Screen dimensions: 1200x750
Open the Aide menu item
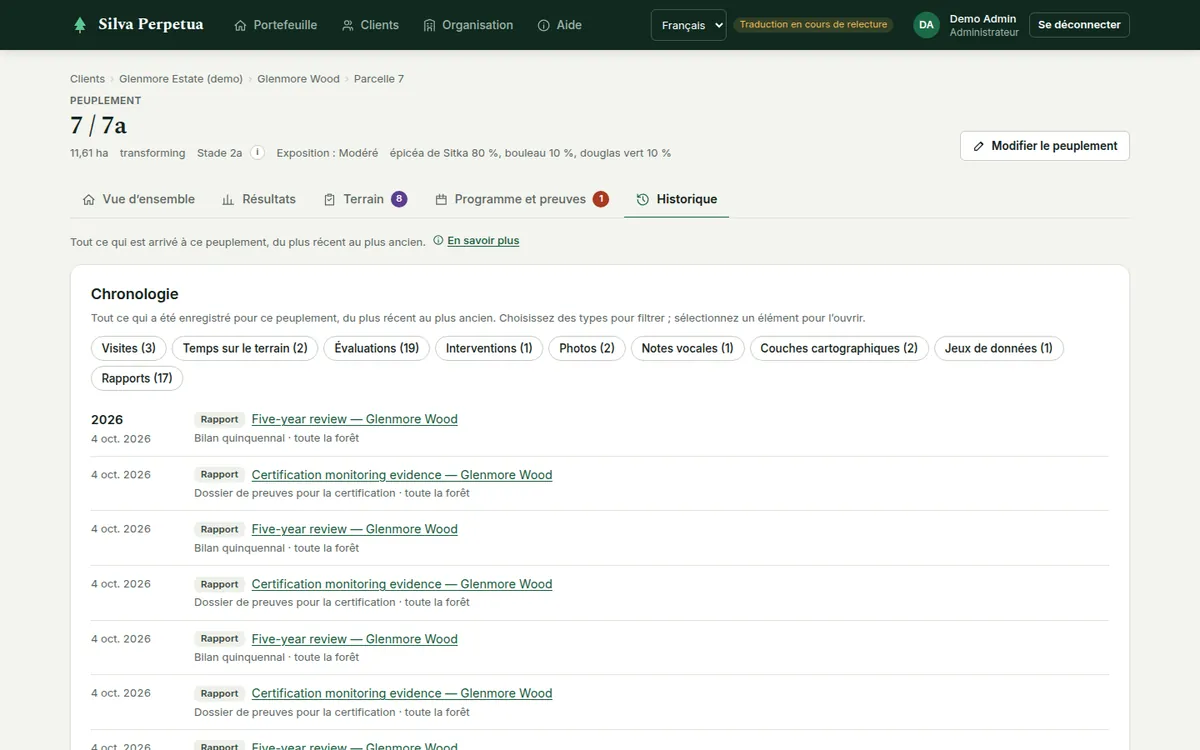tap(559, 25)
